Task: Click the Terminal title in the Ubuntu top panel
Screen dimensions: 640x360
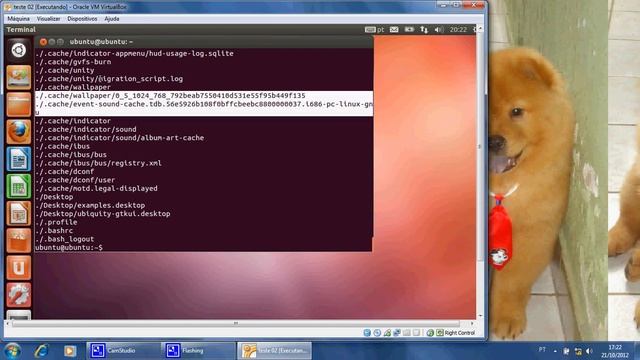Action: (x=21, y=29)
